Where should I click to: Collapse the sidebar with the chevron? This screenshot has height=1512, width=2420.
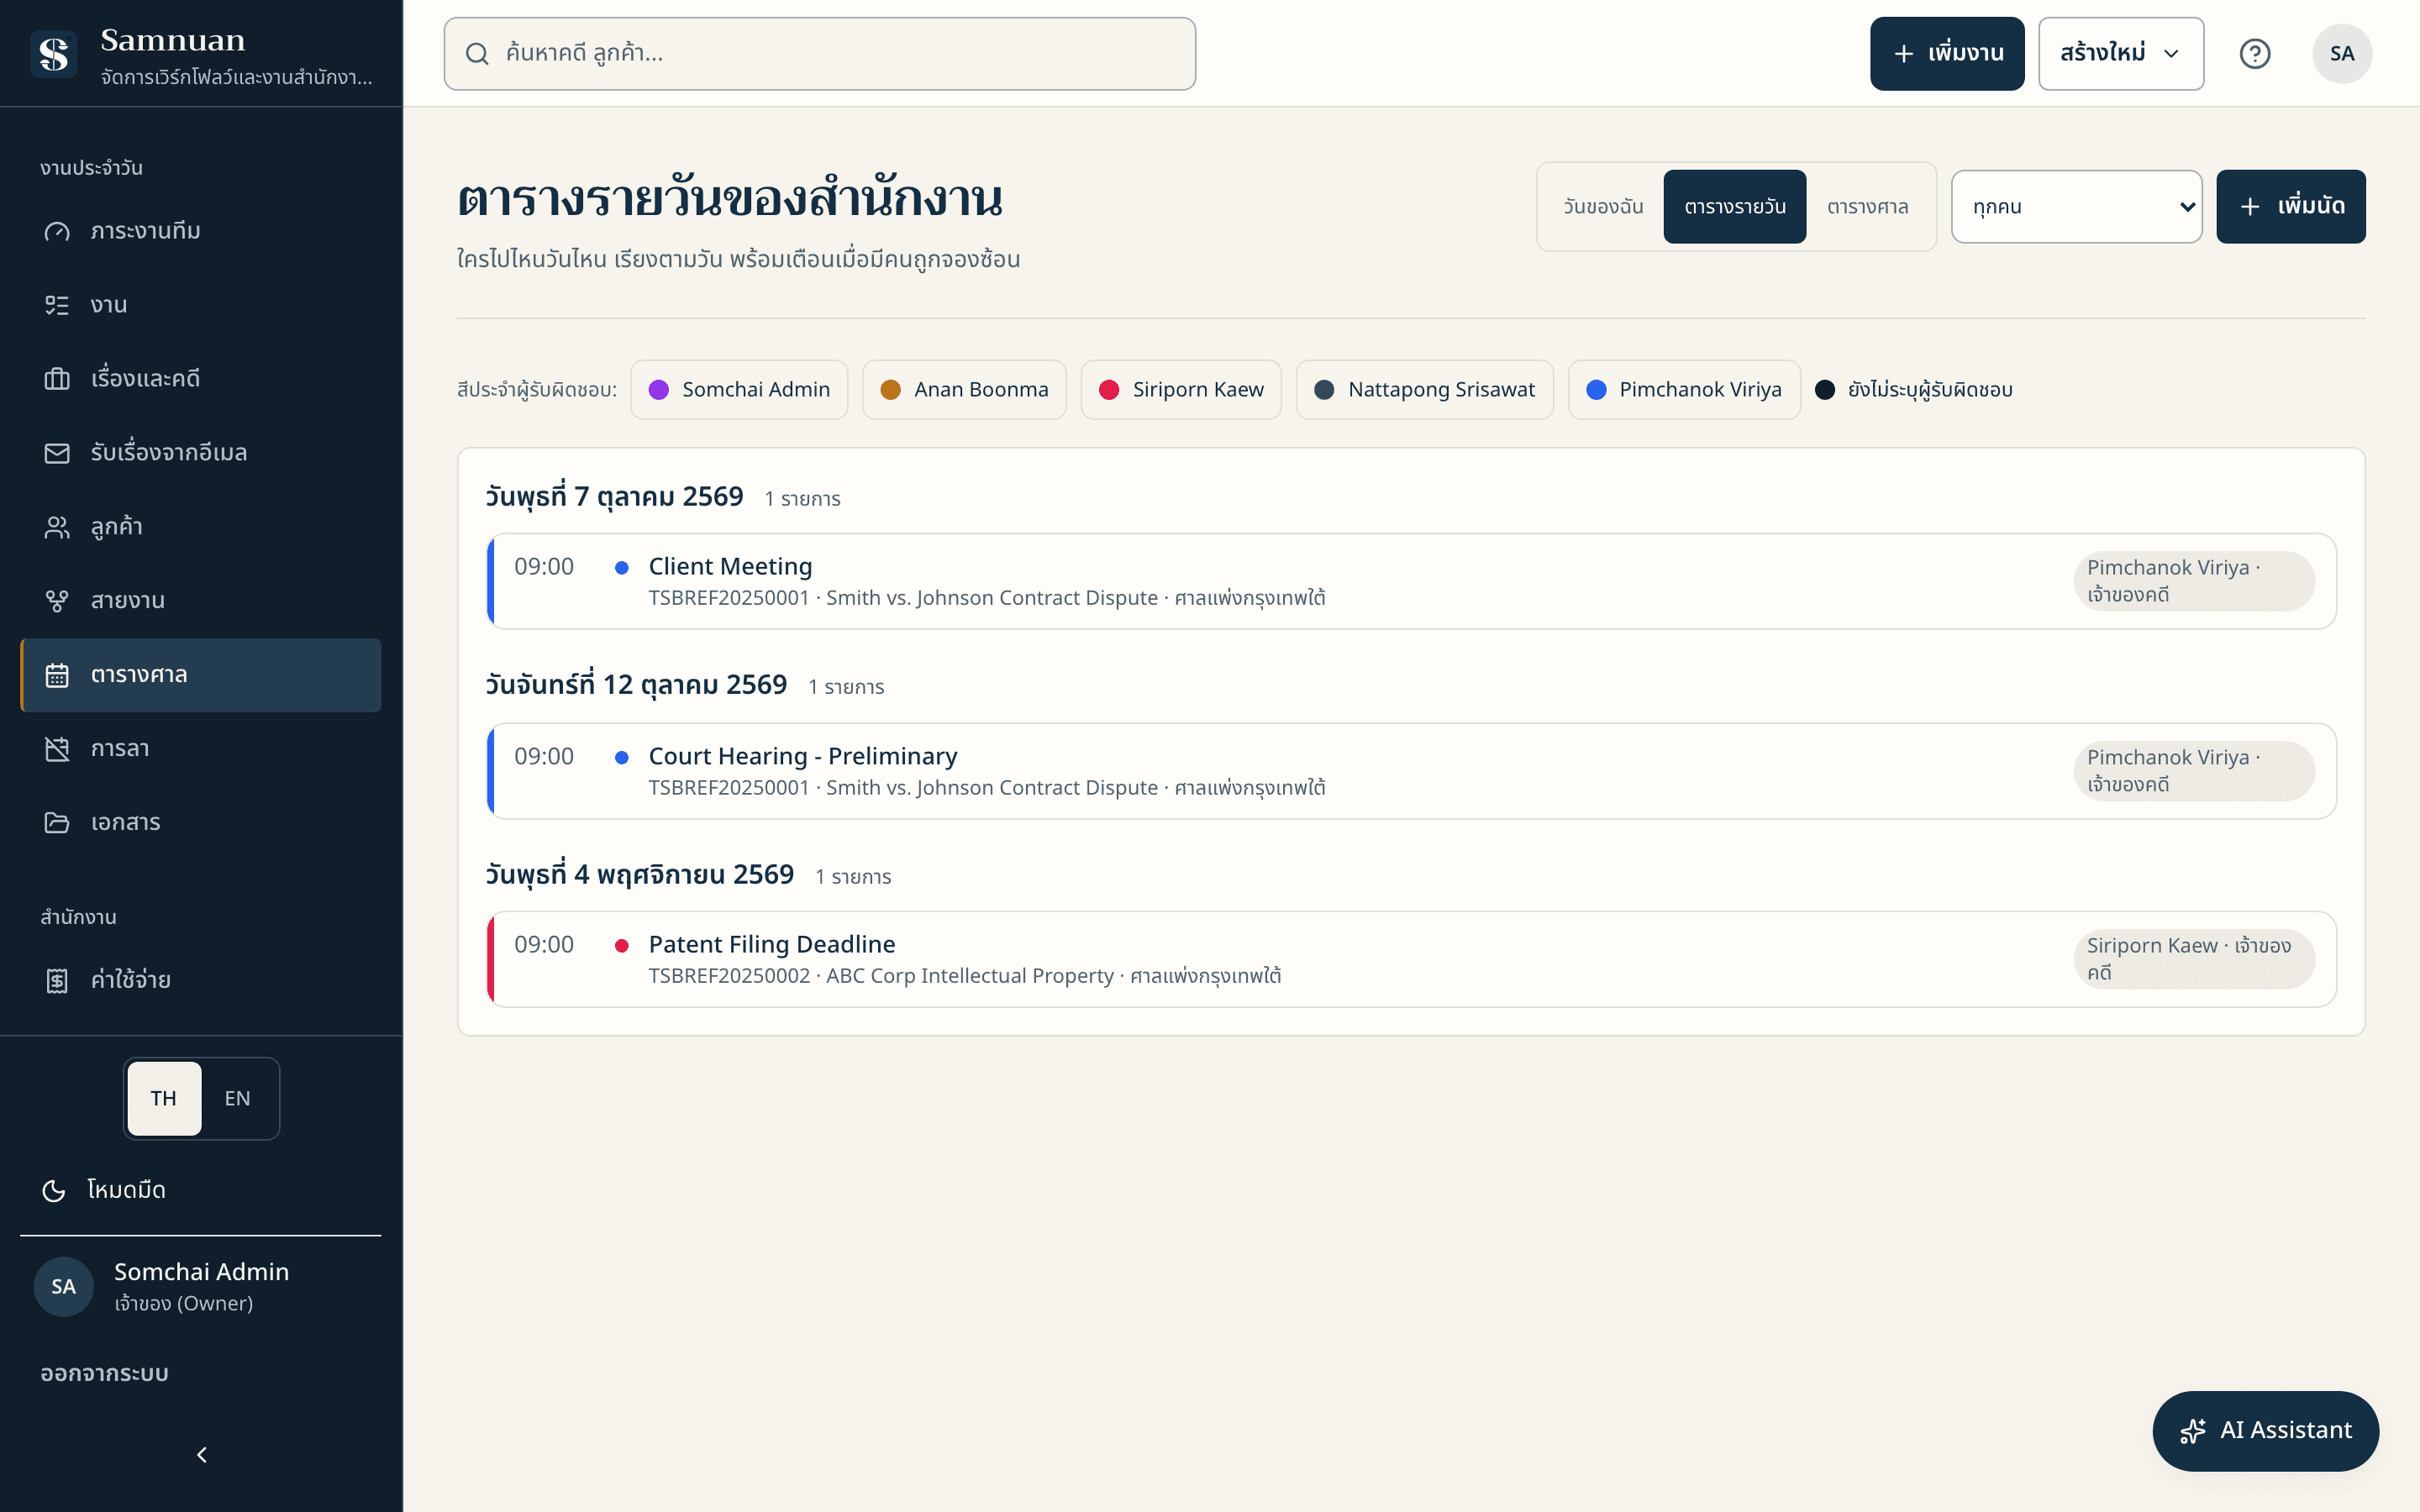tap(201, 1455)
